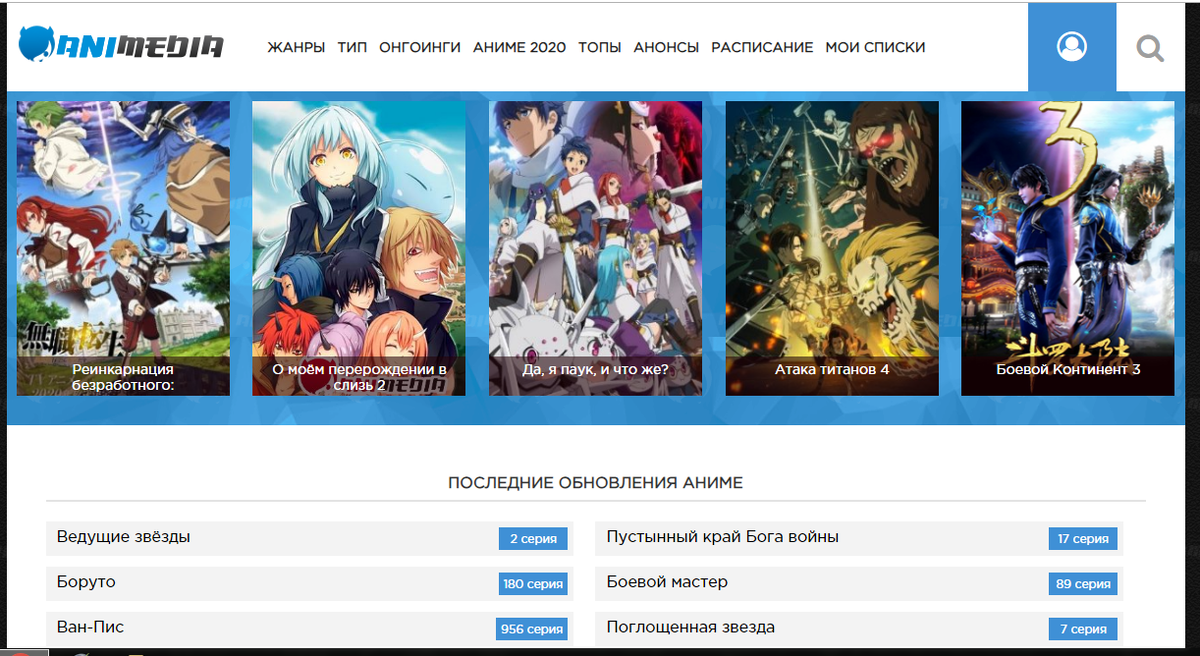Open the РАСПИСАНИЕ page
This screenshot has width=1200, height=656.
pyautogui.click(x=762, y=47)
